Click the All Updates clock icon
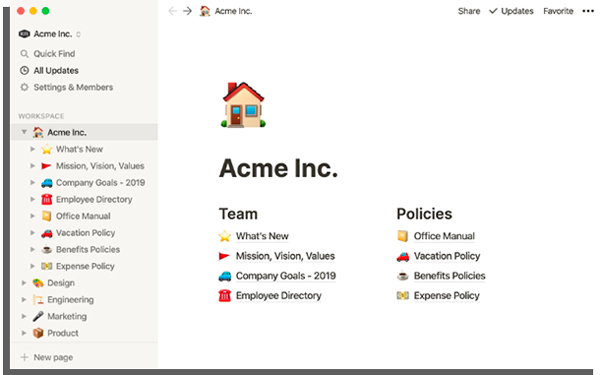This screenshot has height=375, width=600. click(x=24, y=70)
